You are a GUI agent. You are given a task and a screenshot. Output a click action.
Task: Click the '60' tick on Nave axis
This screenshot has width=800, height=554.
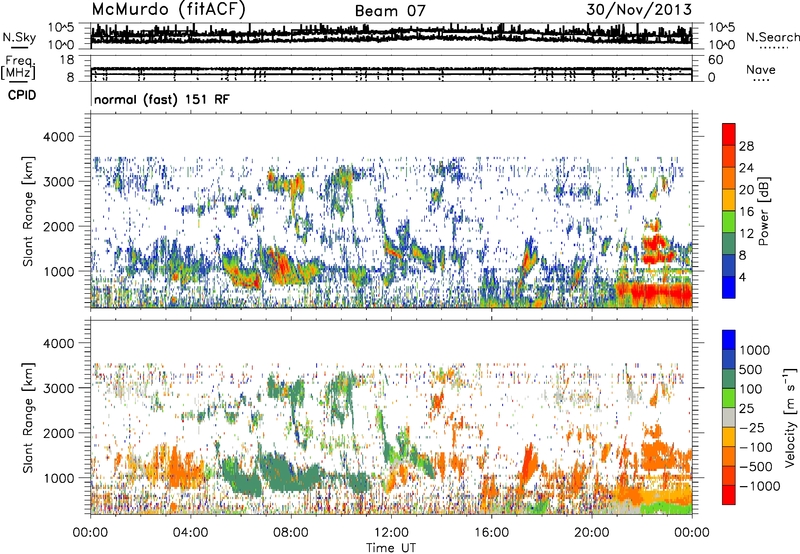coord(715,60)
